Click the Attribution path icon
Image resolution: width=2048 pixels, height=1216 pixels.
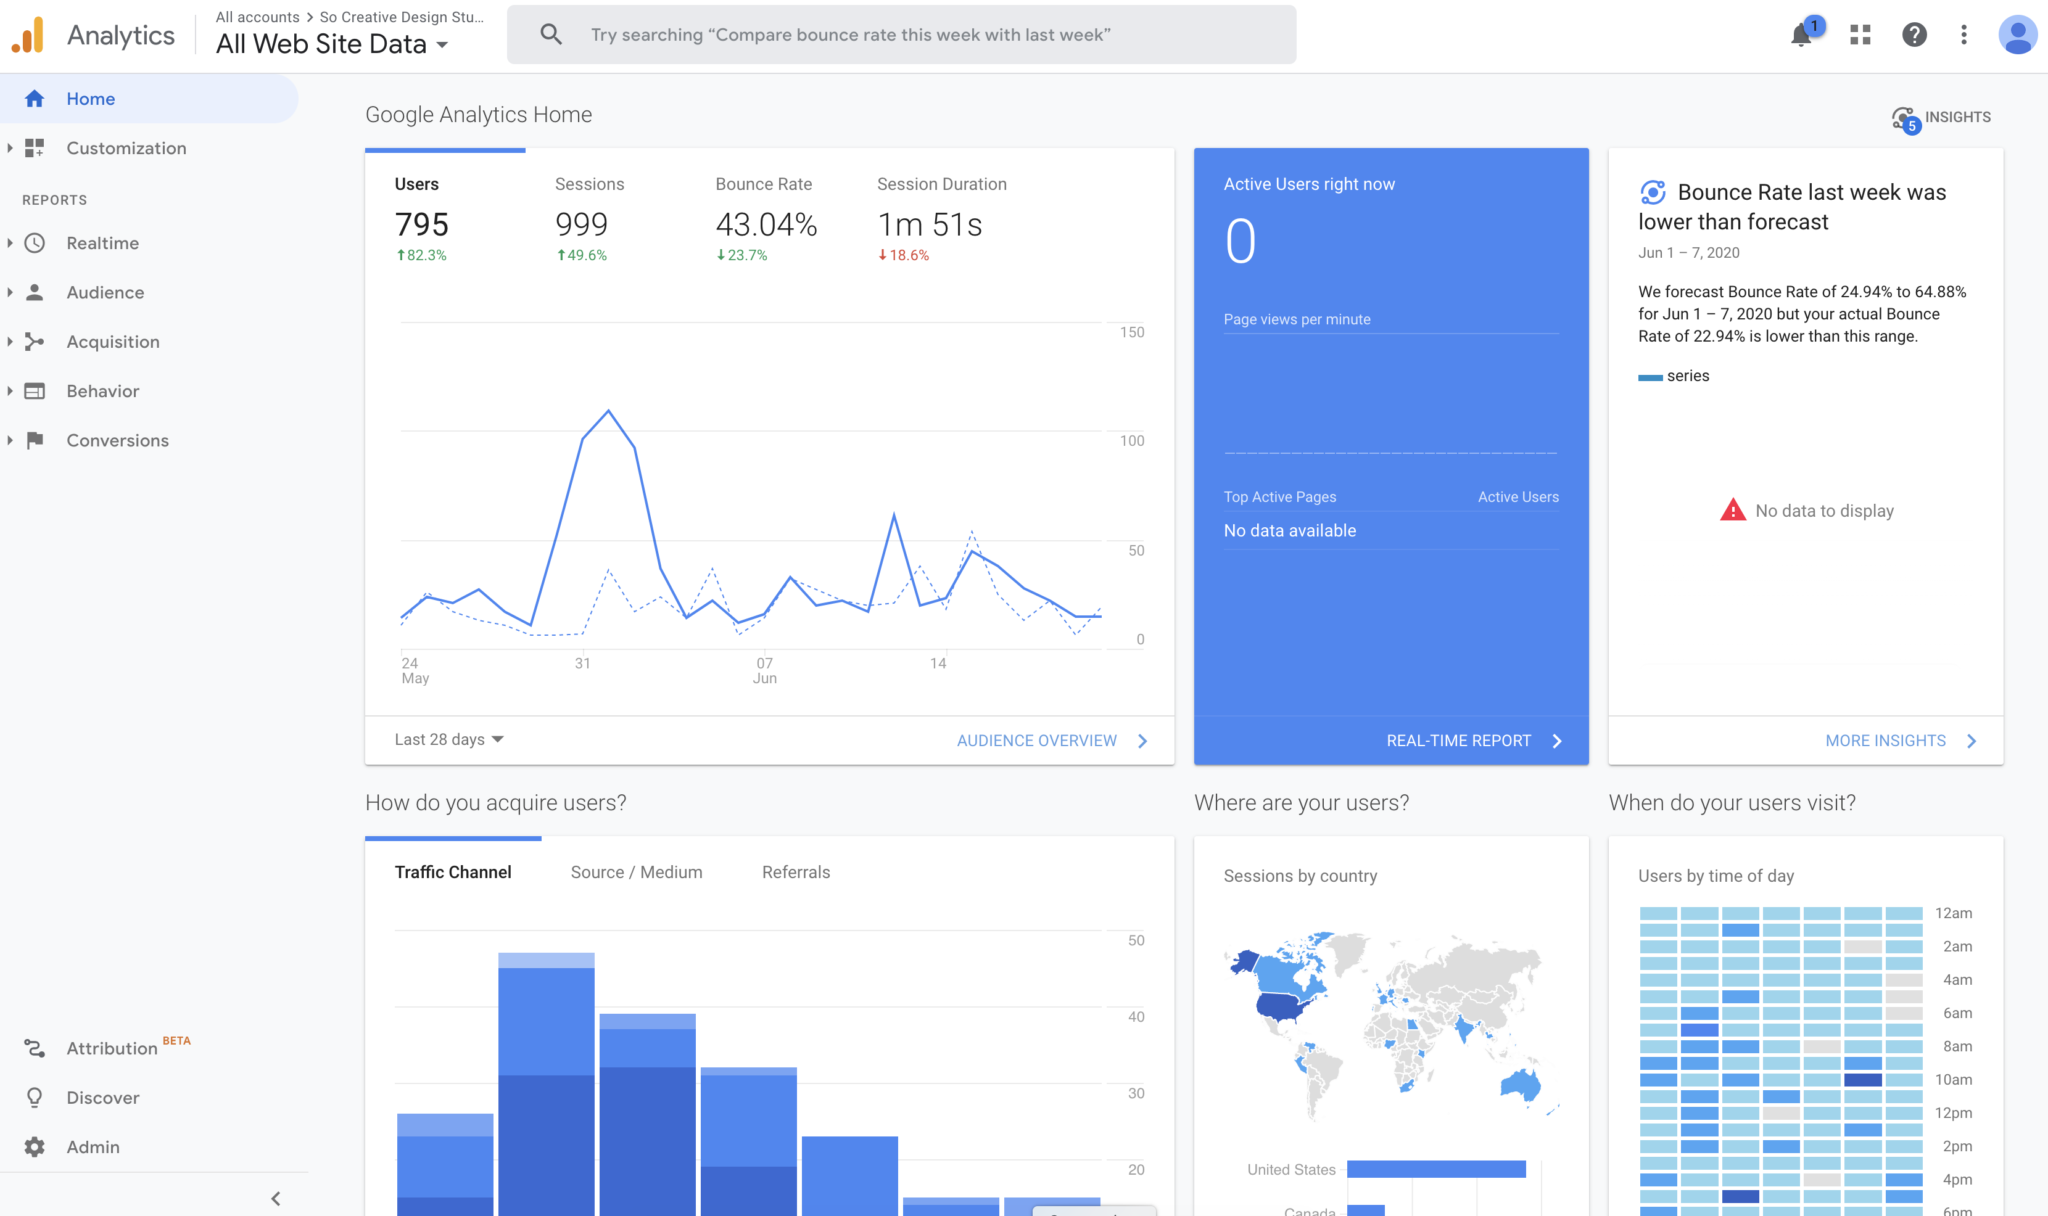[x=35, y=1048]
